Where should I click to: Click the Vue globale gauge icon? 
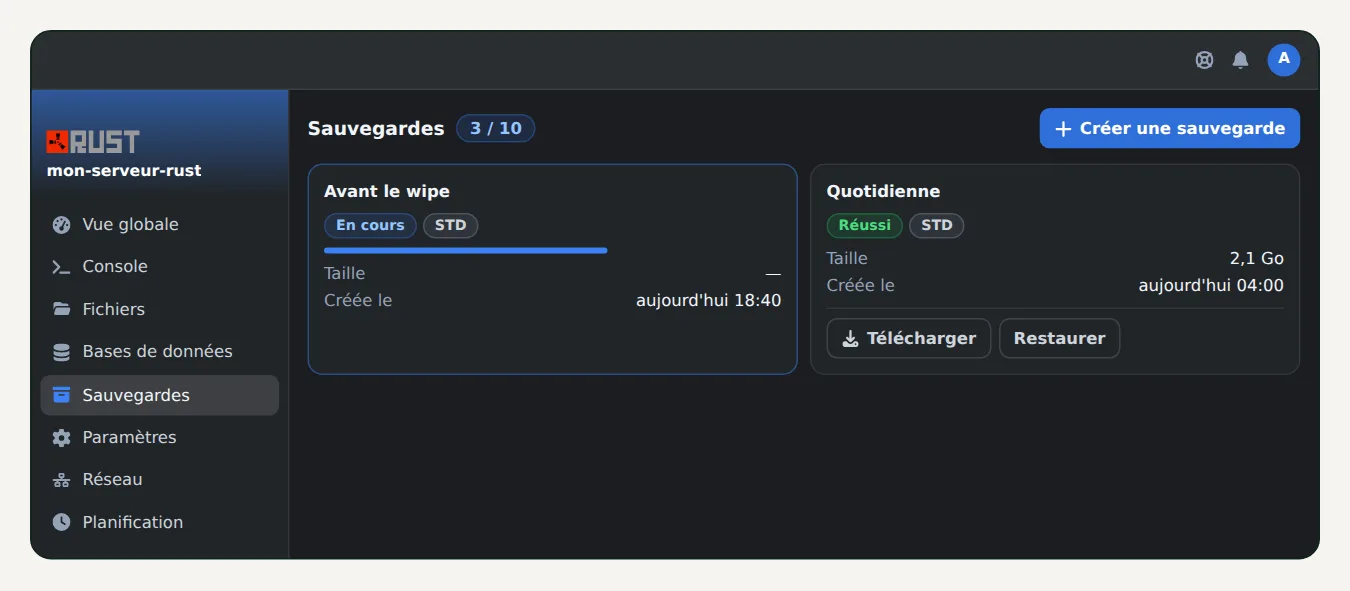coord(62,225)
